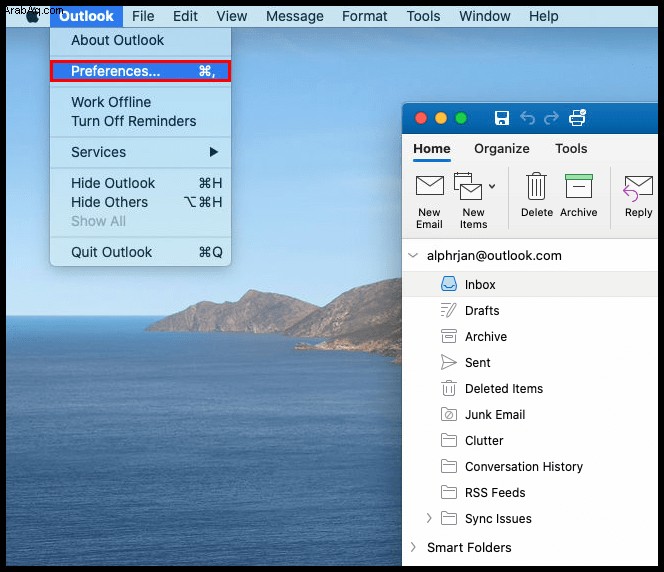The width and height of the screenshot is (664, 572).
Task: Click the green zoom window button
Action: [x=461, y=118]
